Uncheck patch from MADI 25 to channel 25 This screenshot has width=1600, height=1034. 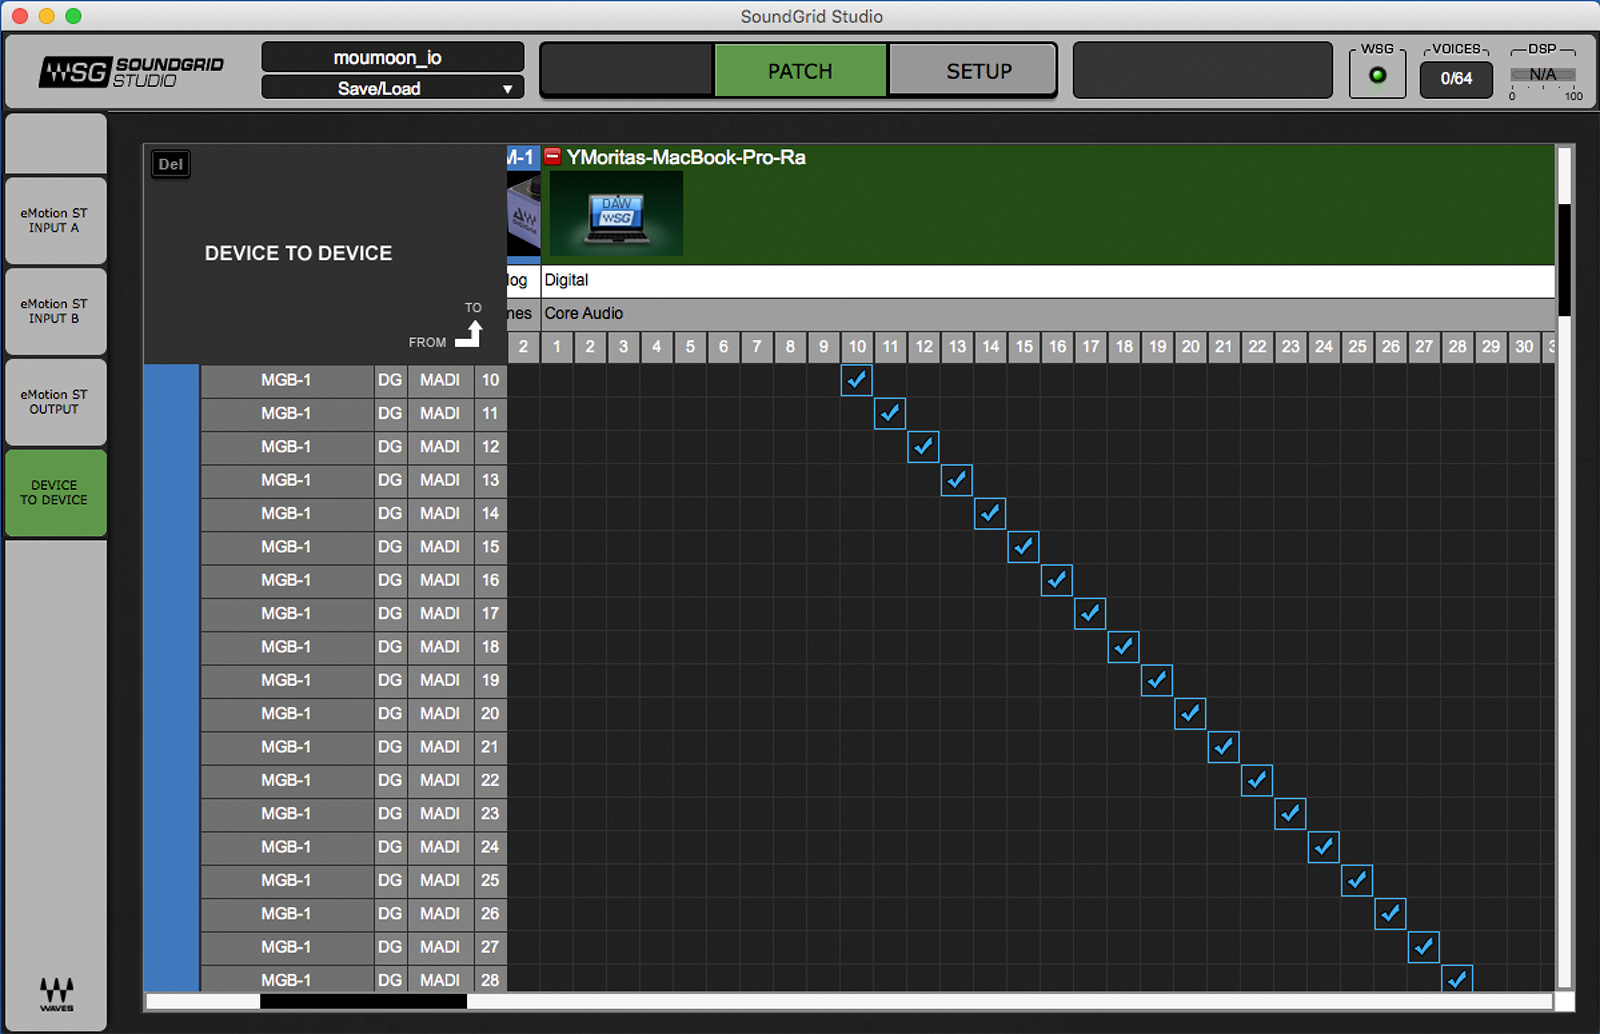(x=1357, y=880)
